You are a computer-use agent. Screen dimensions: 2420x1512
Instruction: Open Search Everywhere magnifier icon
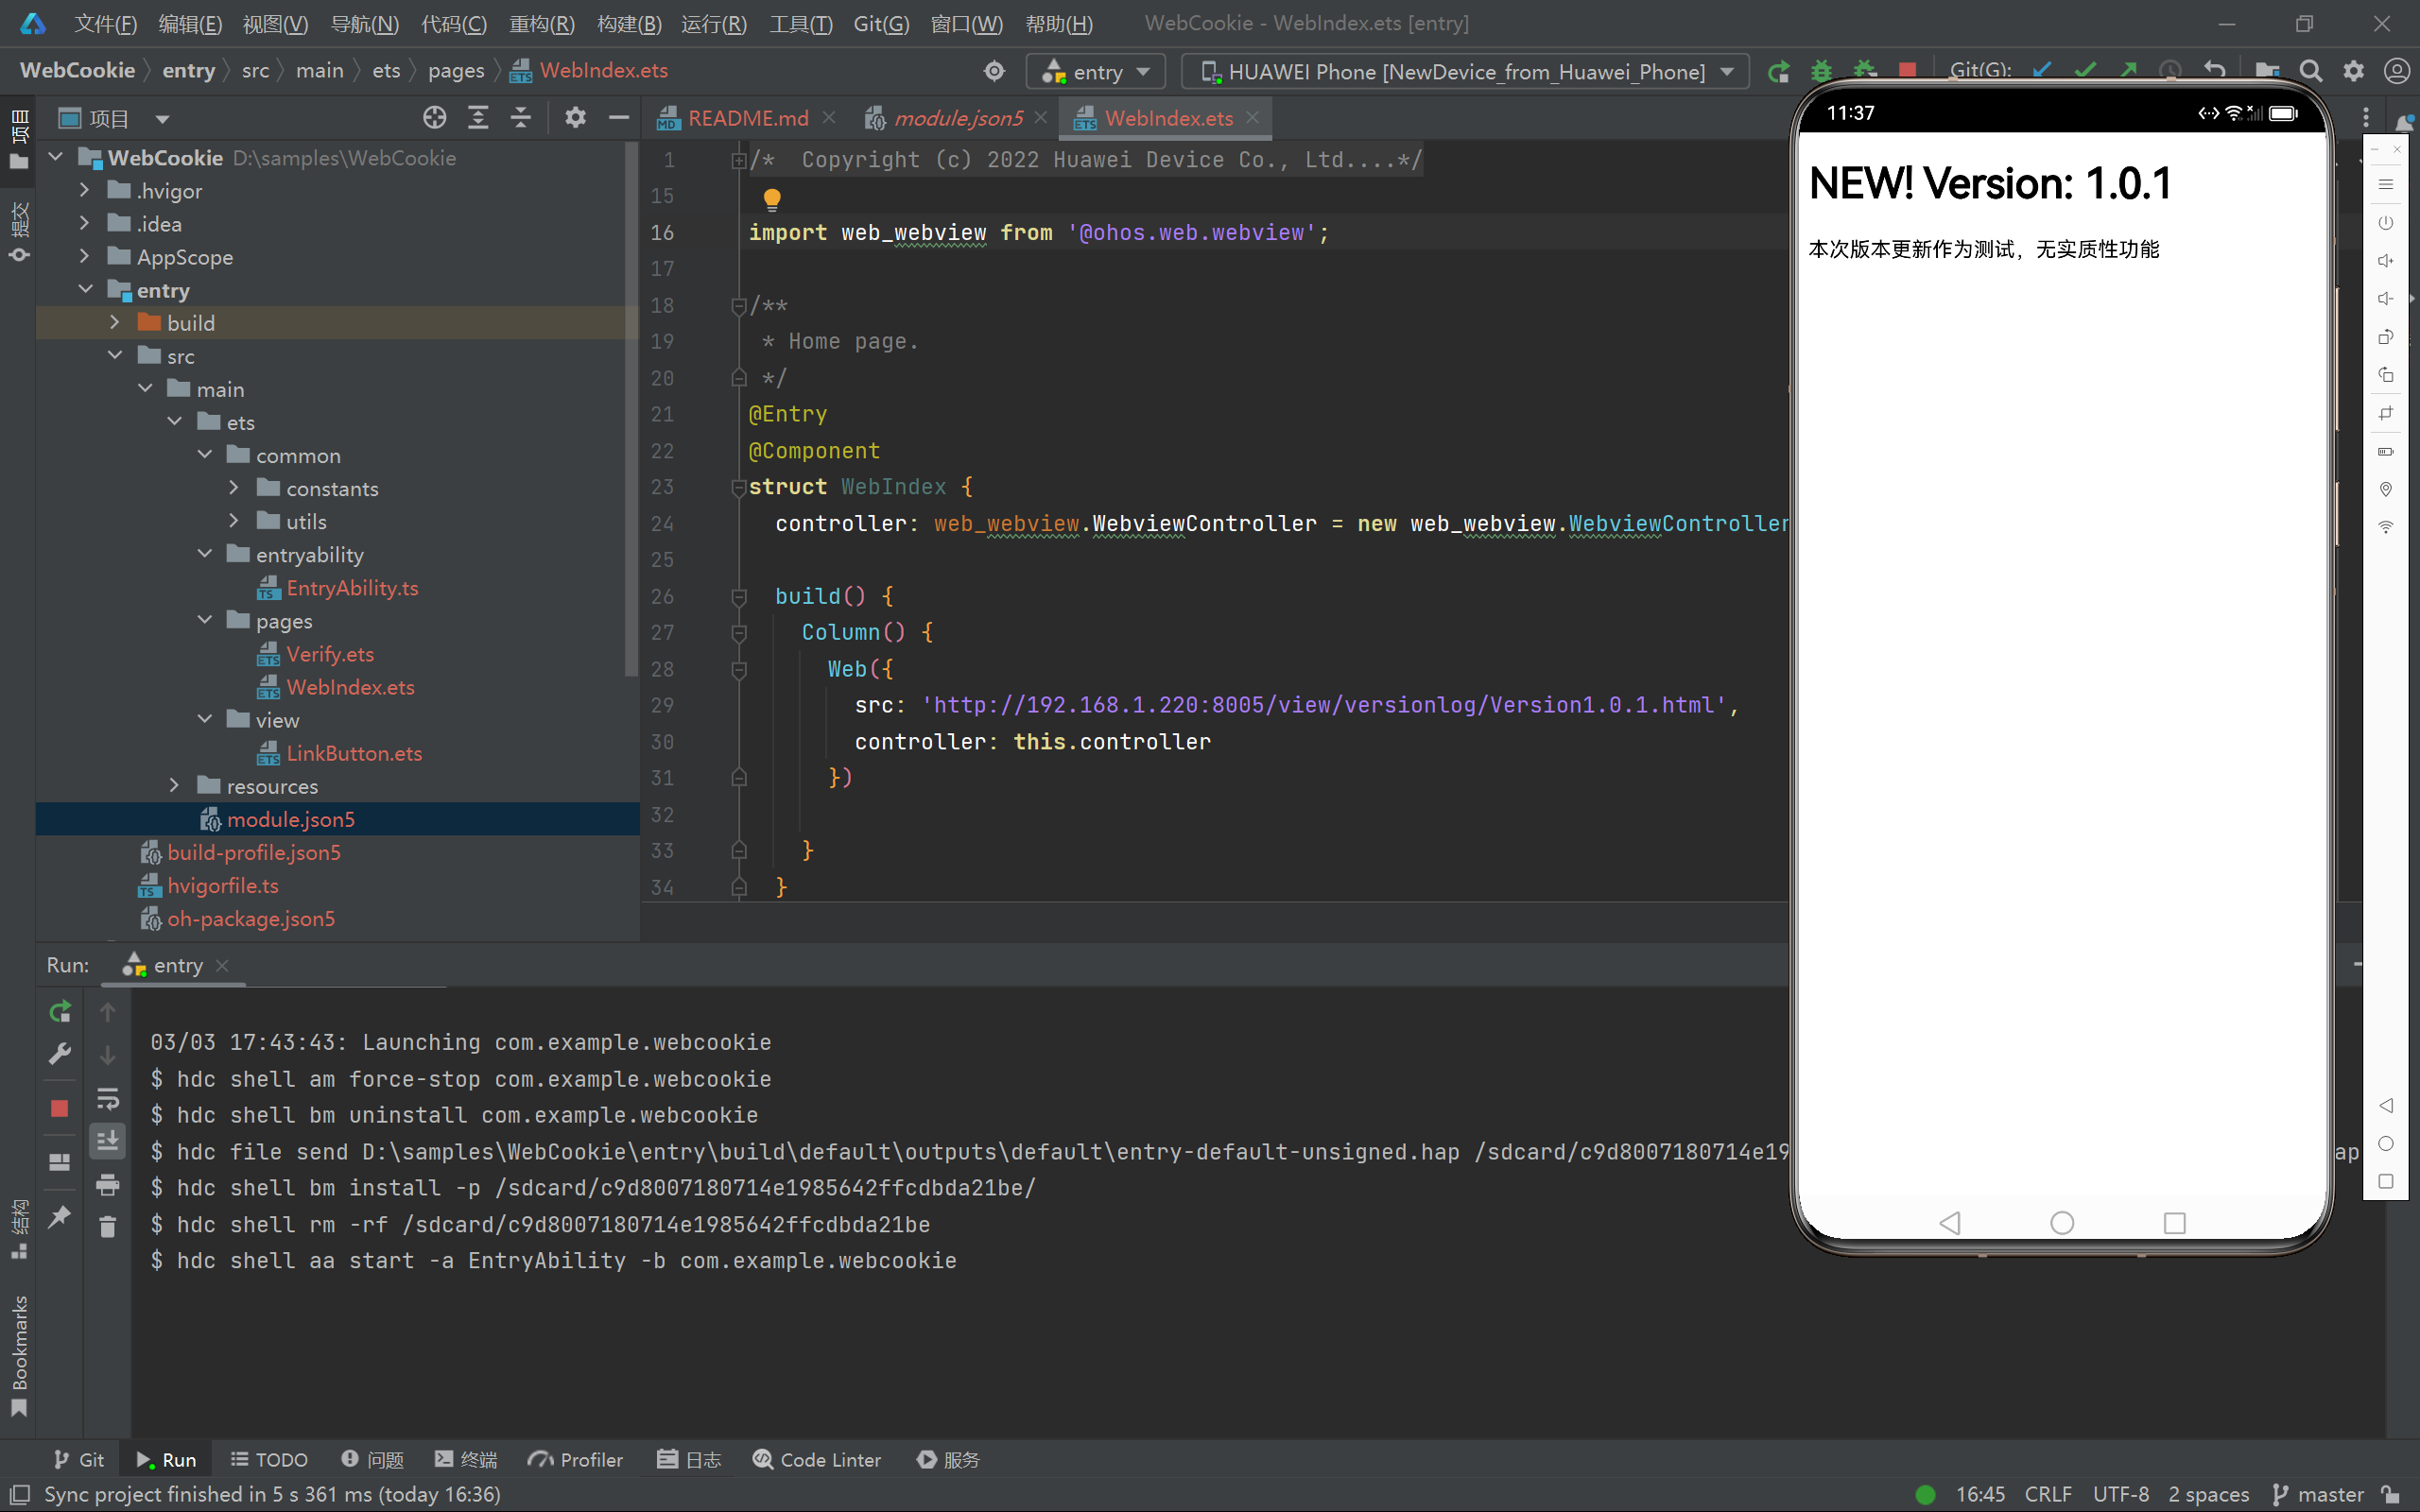click(2310, 71)
